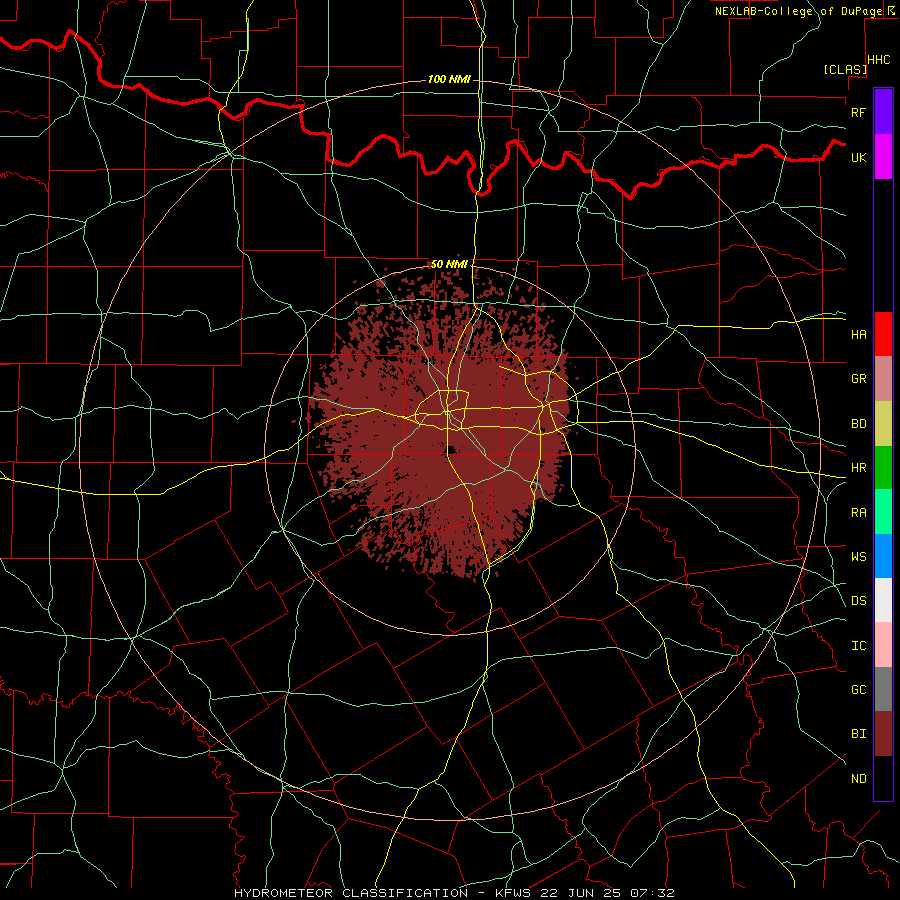Click the KFWS station identifier
900x900 pixels.
coord(515,893)
